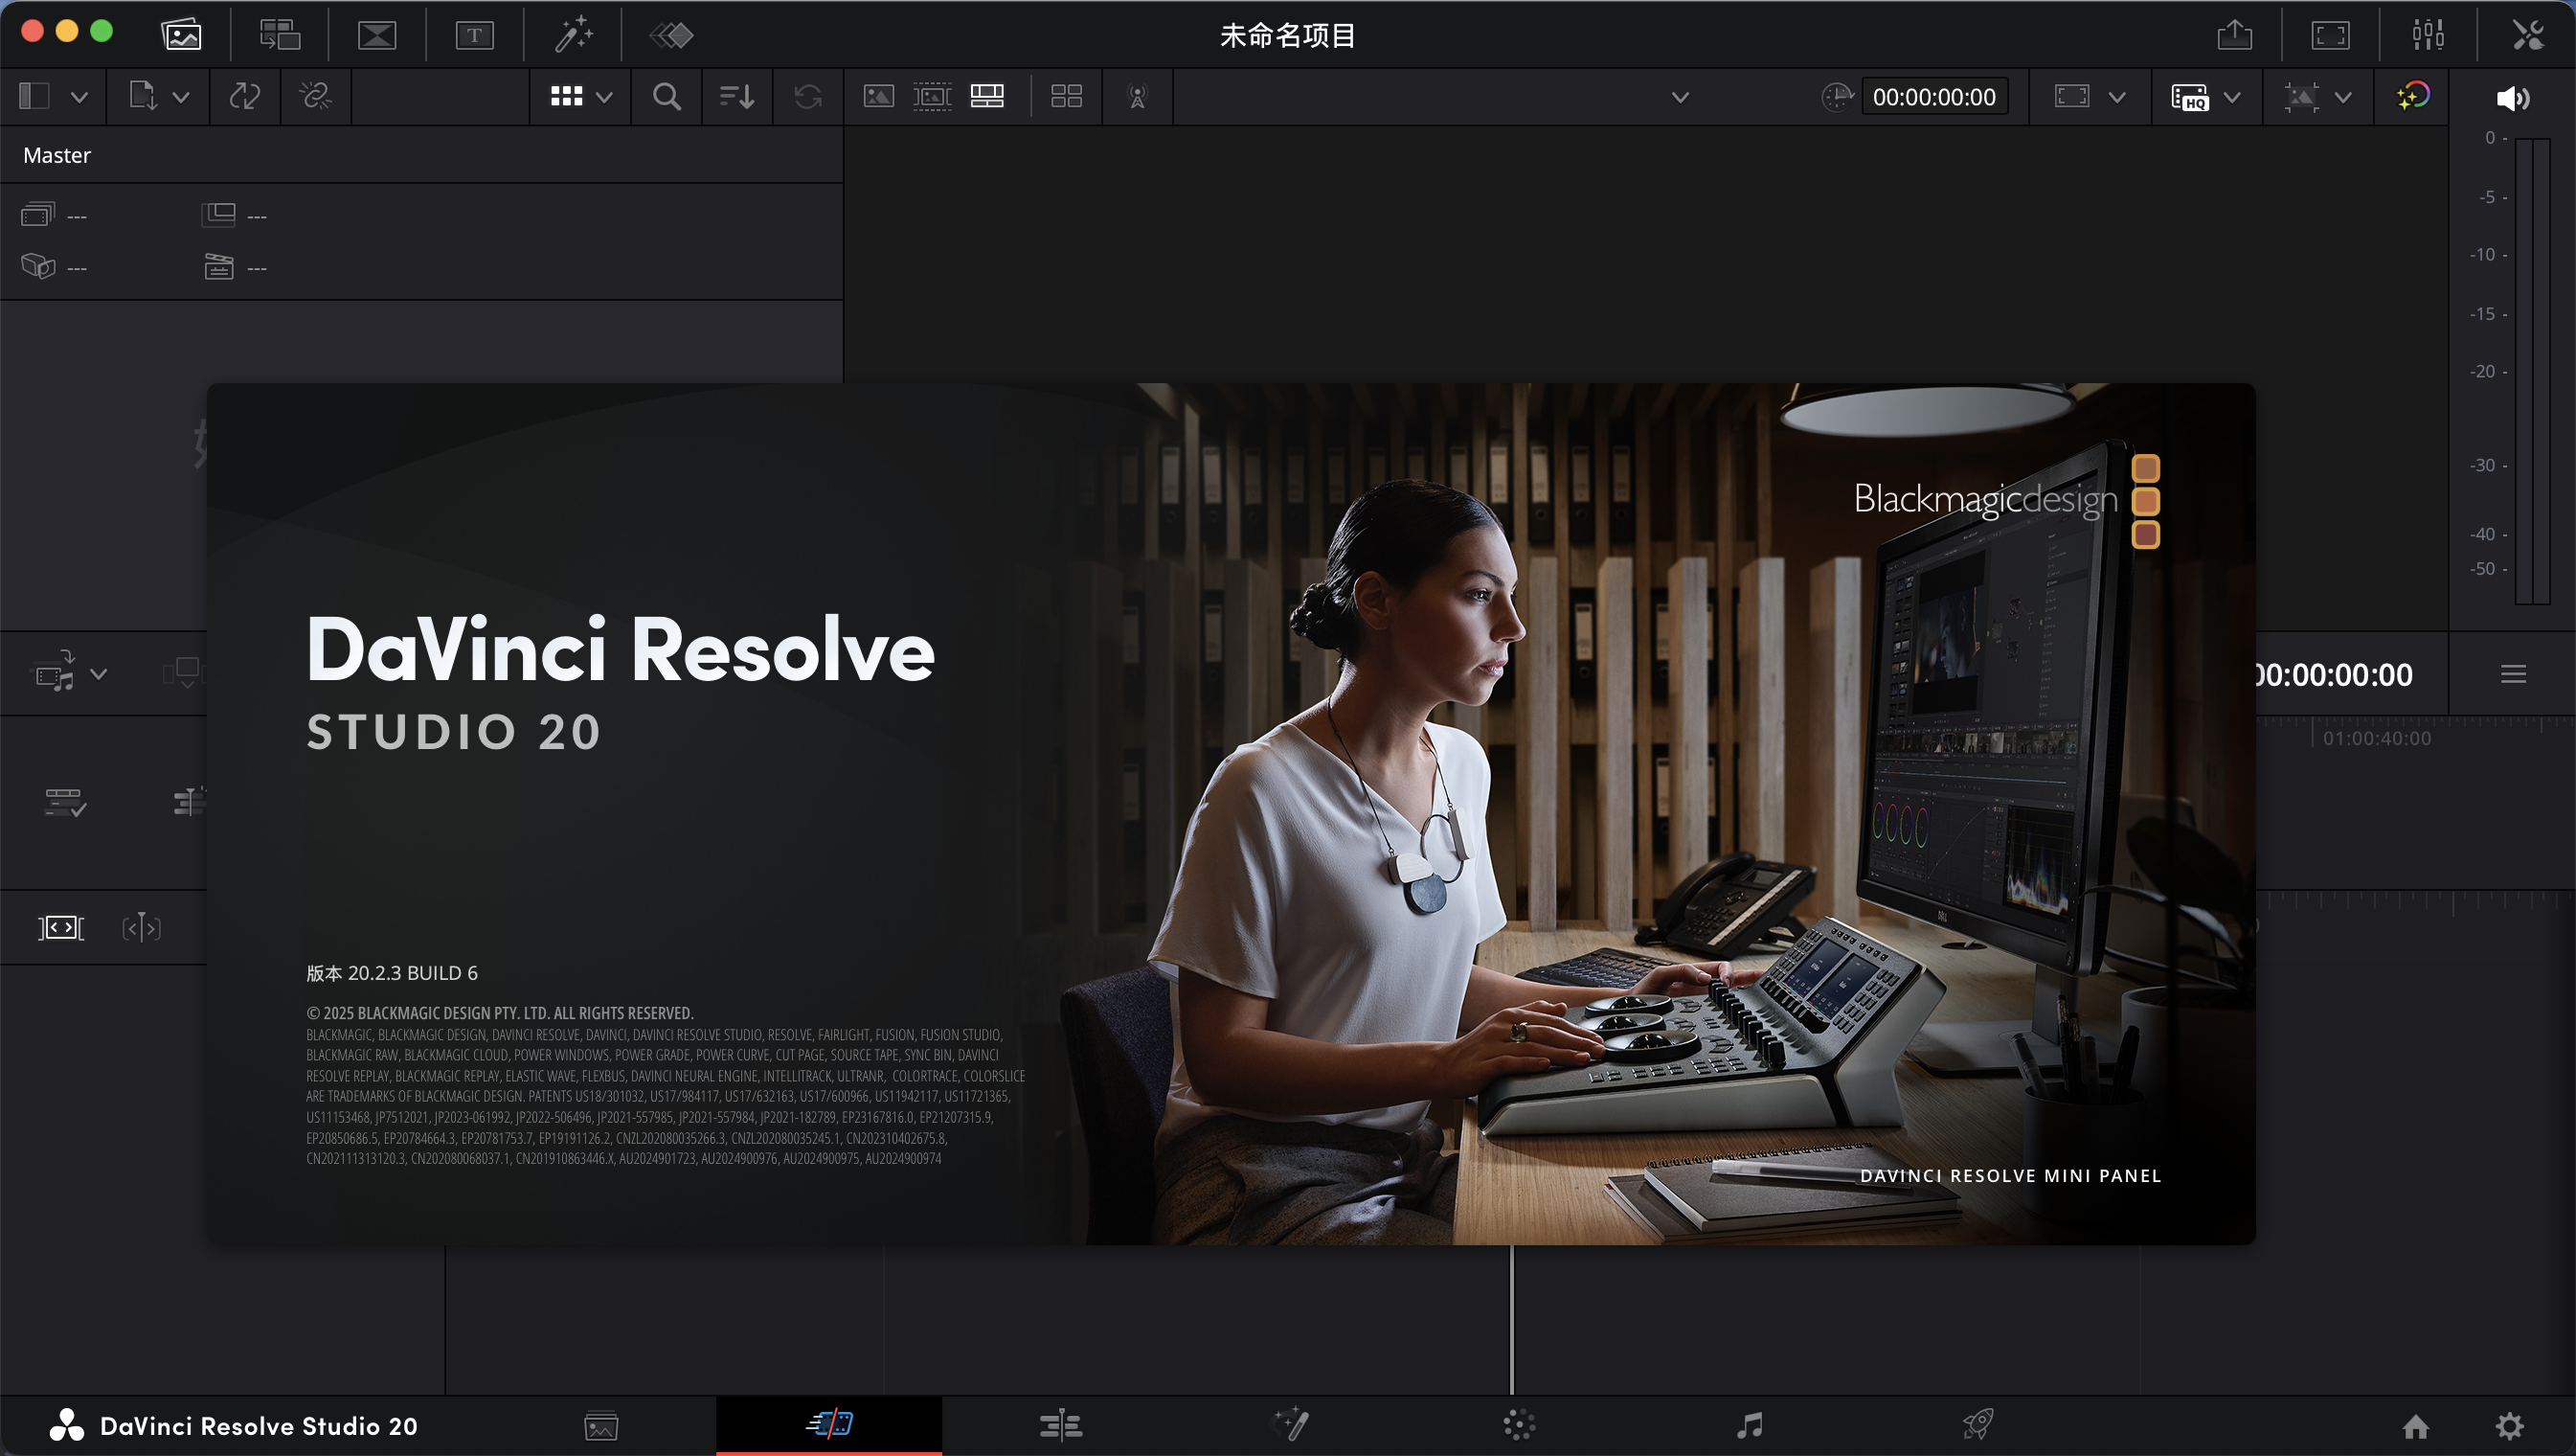Switch to the Edit page tab
2576x1456 pixels.
[1060, 1425]
